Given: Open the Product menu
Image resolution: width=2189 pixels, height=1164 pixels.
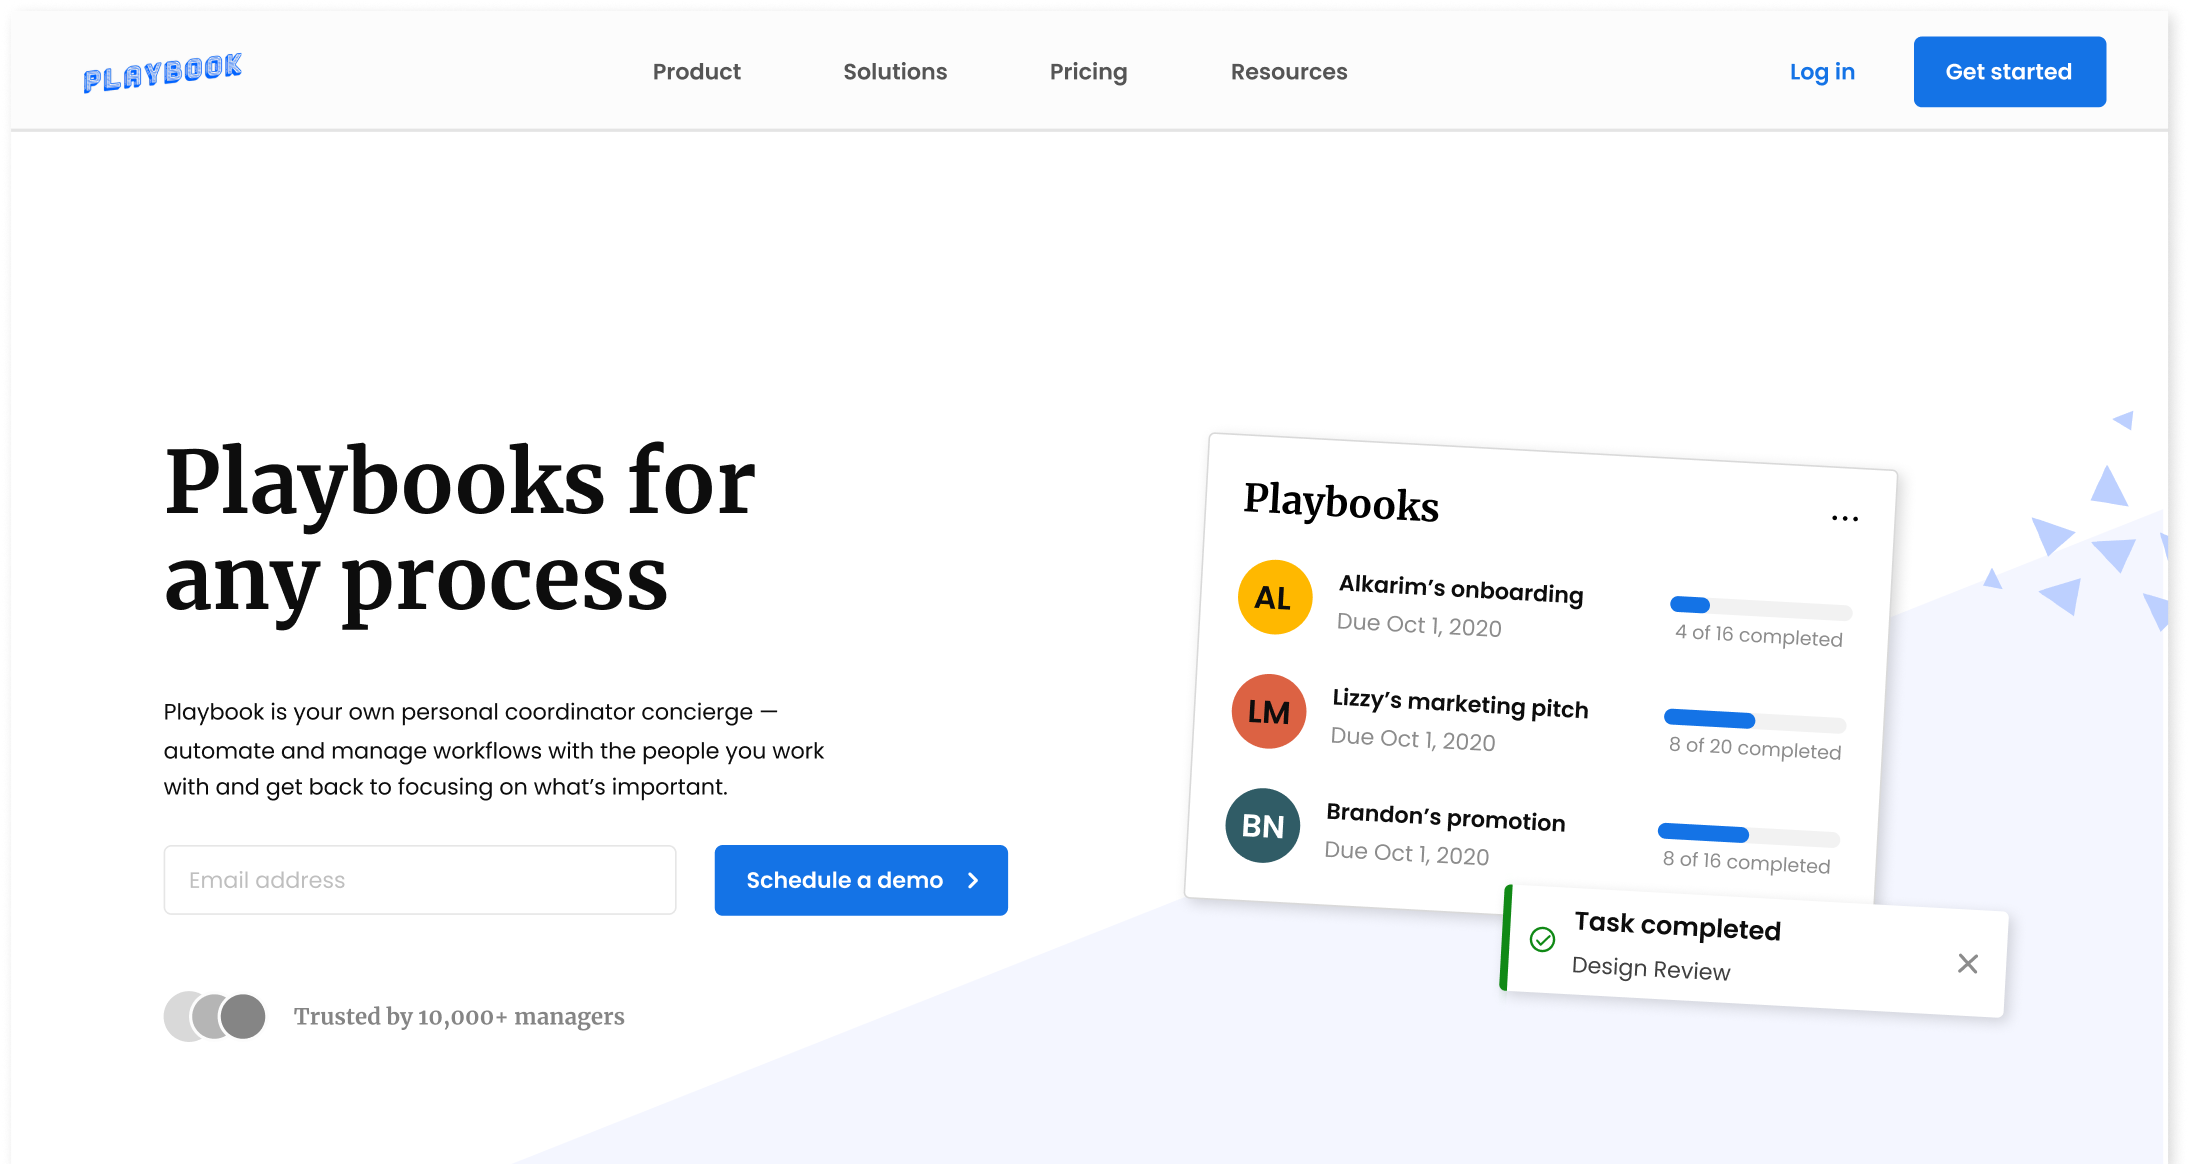Looking at the screenshot, I should pos(696,72).
